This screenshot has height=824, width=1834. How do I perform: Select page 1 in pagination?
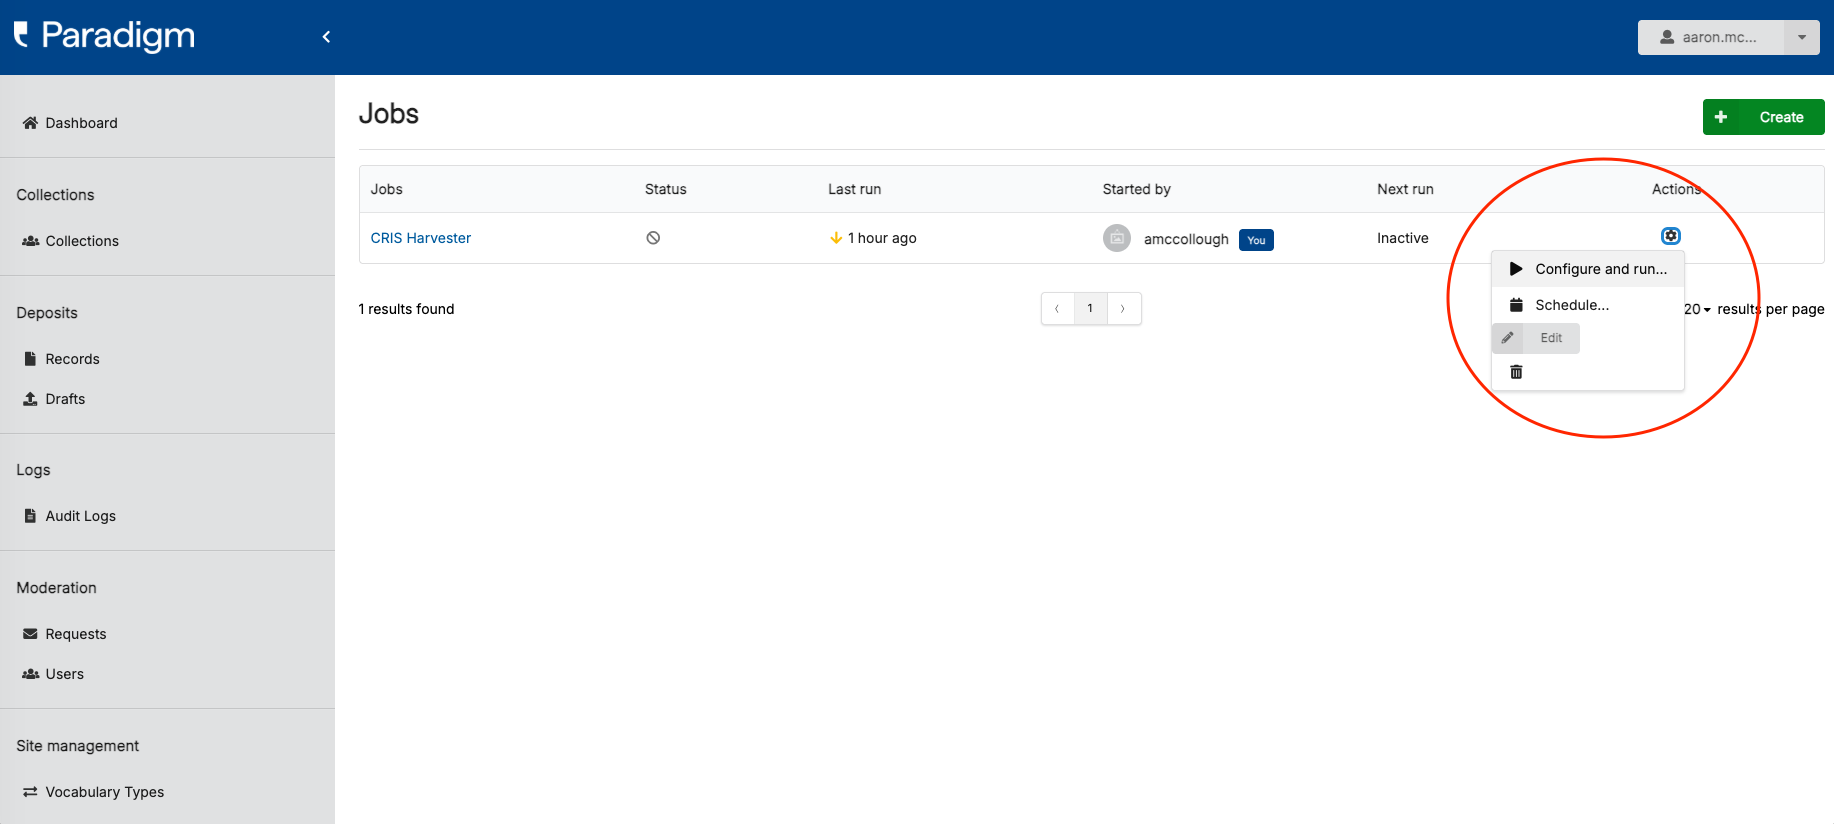pos(1090,308)
